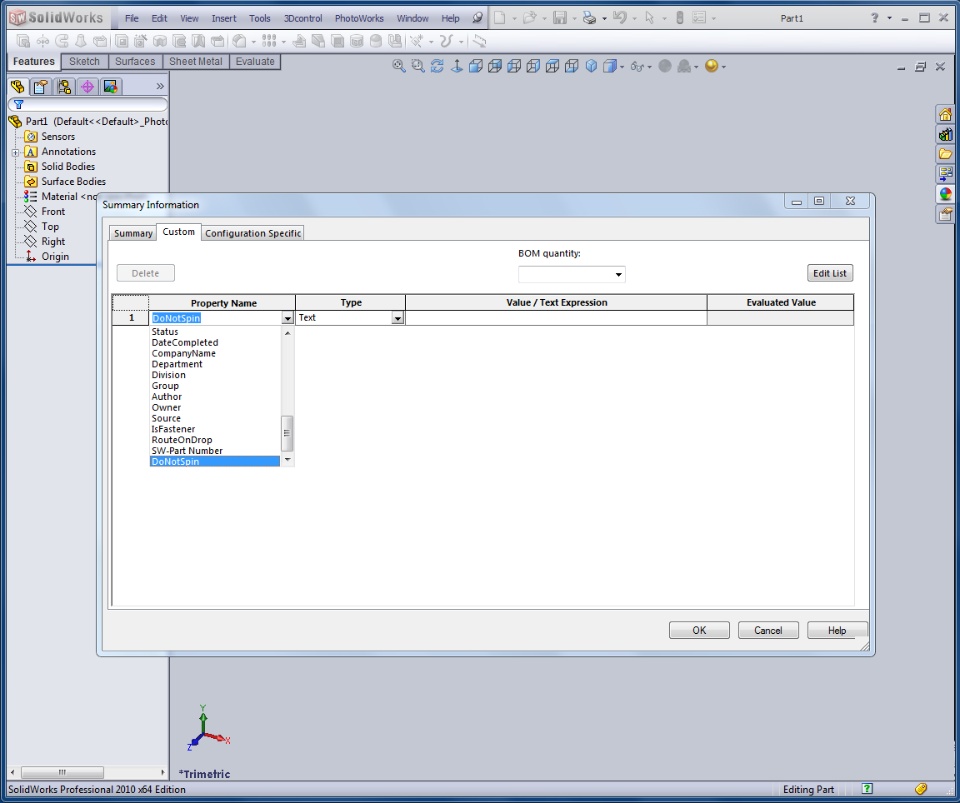Viewport: 960px width, 803px height.
Task: Open the Property Name dropdown arrow
Action: (x=288, y=318)
